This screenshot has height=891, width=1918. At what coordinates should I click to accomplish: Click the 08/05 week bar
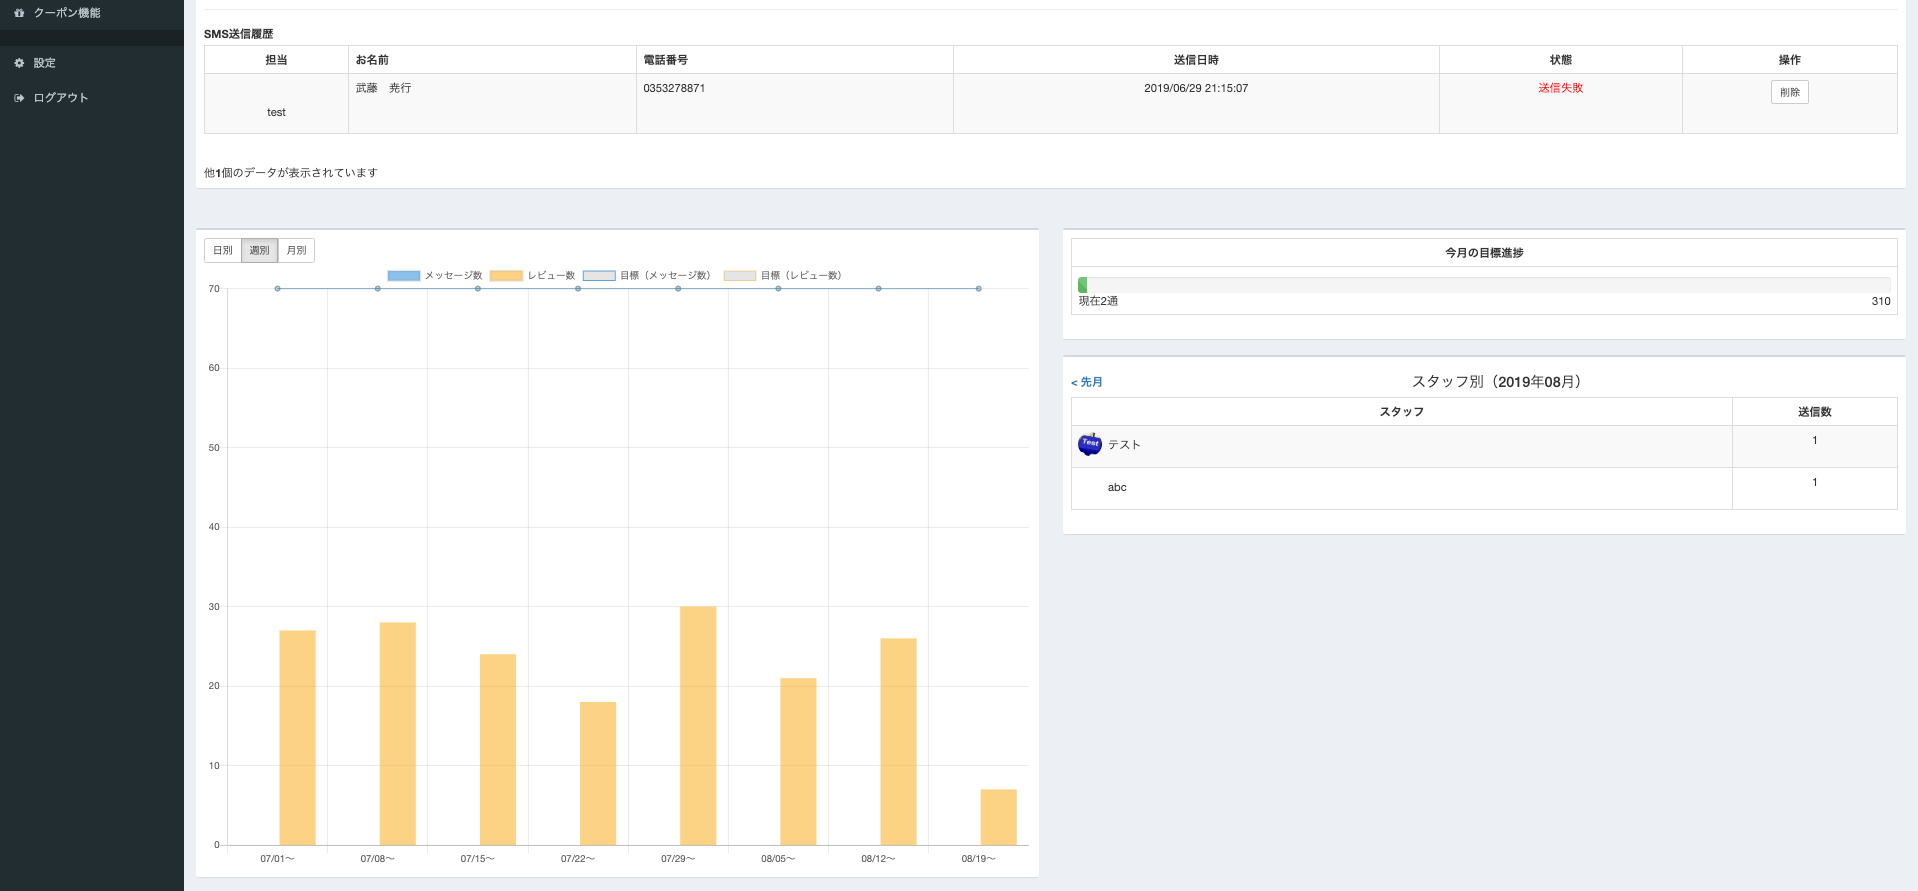pos(798,762)
